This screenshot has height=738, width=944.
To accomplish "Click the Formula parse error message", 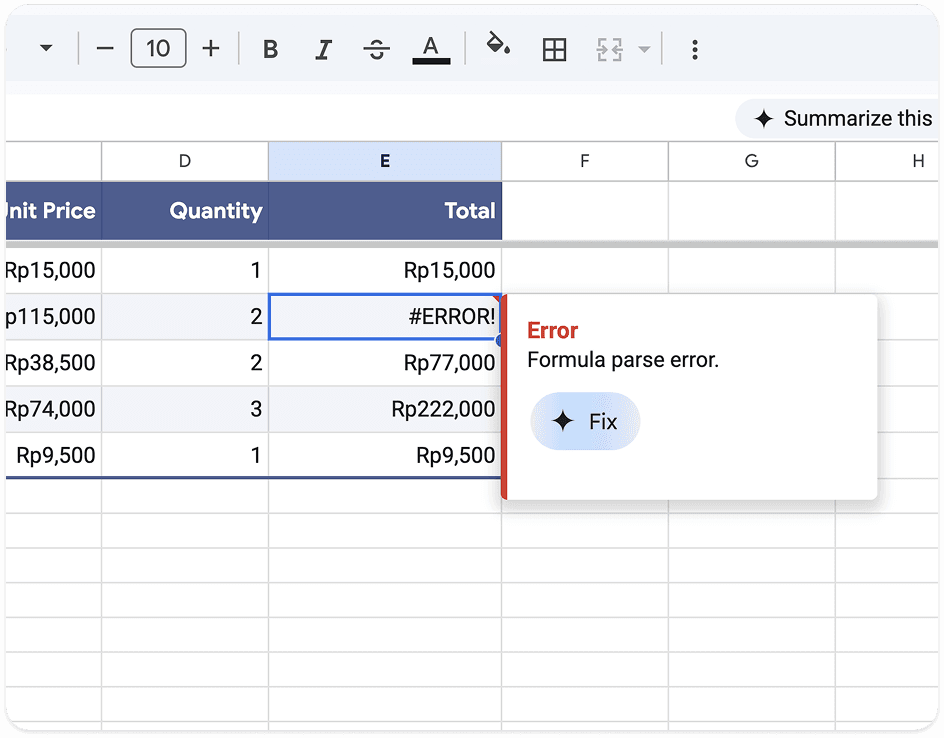I will [x=623, y=360].
